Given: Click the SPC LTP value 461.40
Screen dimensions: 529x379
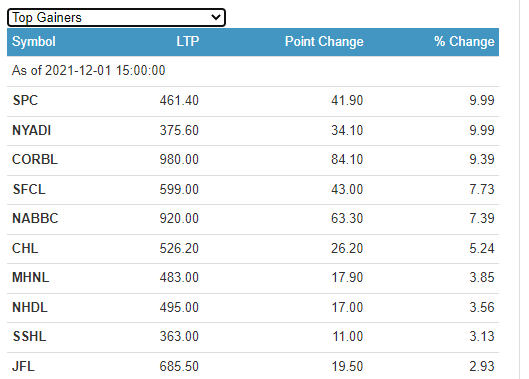Looking at the screenshot, I should tap(179, 101).
